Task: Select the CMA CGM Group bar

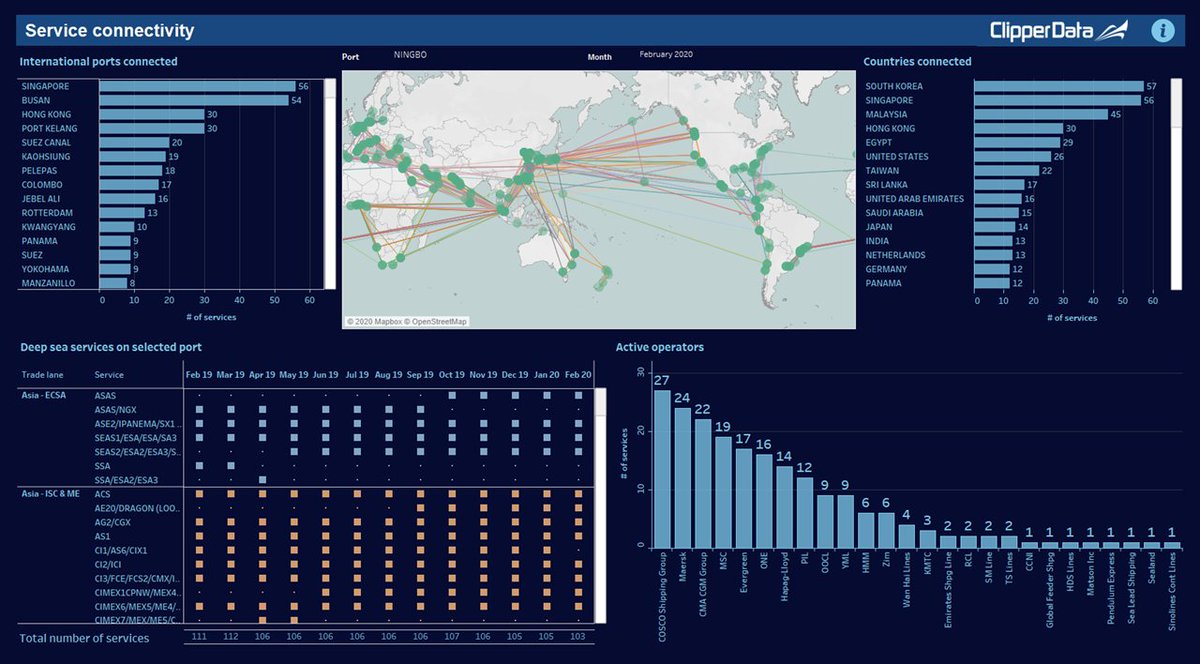Action: tap(703, 484)
